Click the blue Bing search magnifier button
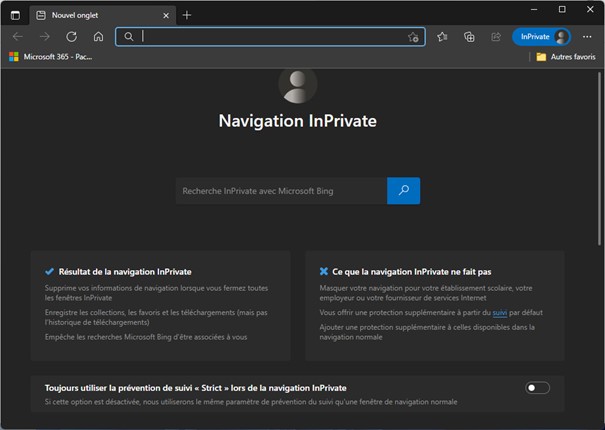 tap(403, 190)
